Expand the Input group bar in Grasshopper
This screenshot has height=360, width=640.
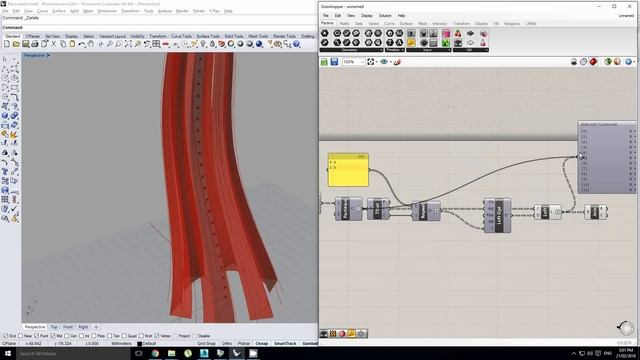tap(429, 50)
